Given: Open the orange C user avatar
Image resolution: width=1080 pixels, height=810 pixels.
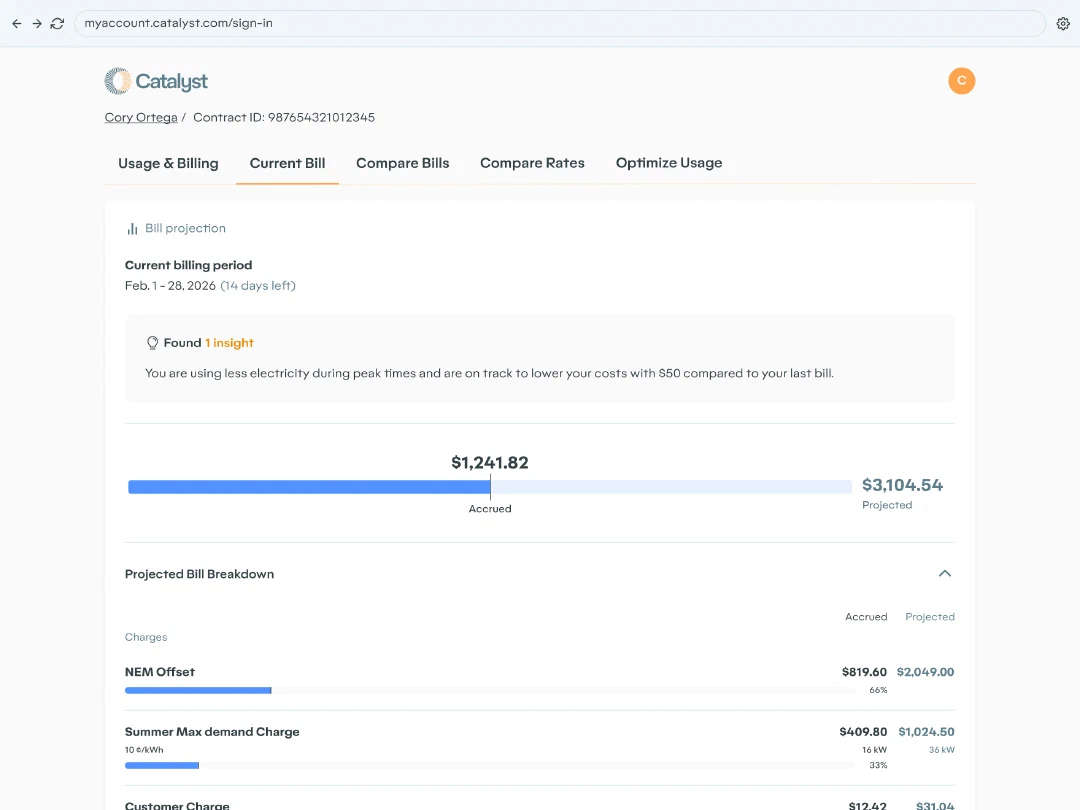Looking at the screenshot, I should tap(962, 81).
